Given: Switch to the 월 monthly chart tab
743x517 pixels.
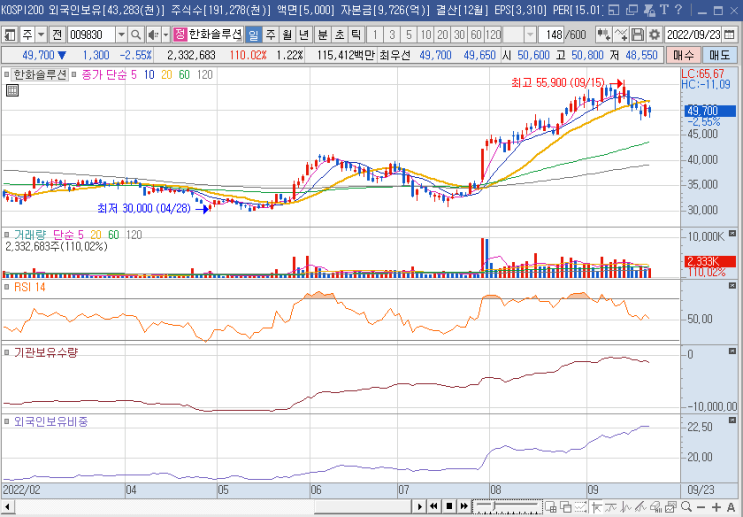Looking at the screenshot, I should point(287,34).
